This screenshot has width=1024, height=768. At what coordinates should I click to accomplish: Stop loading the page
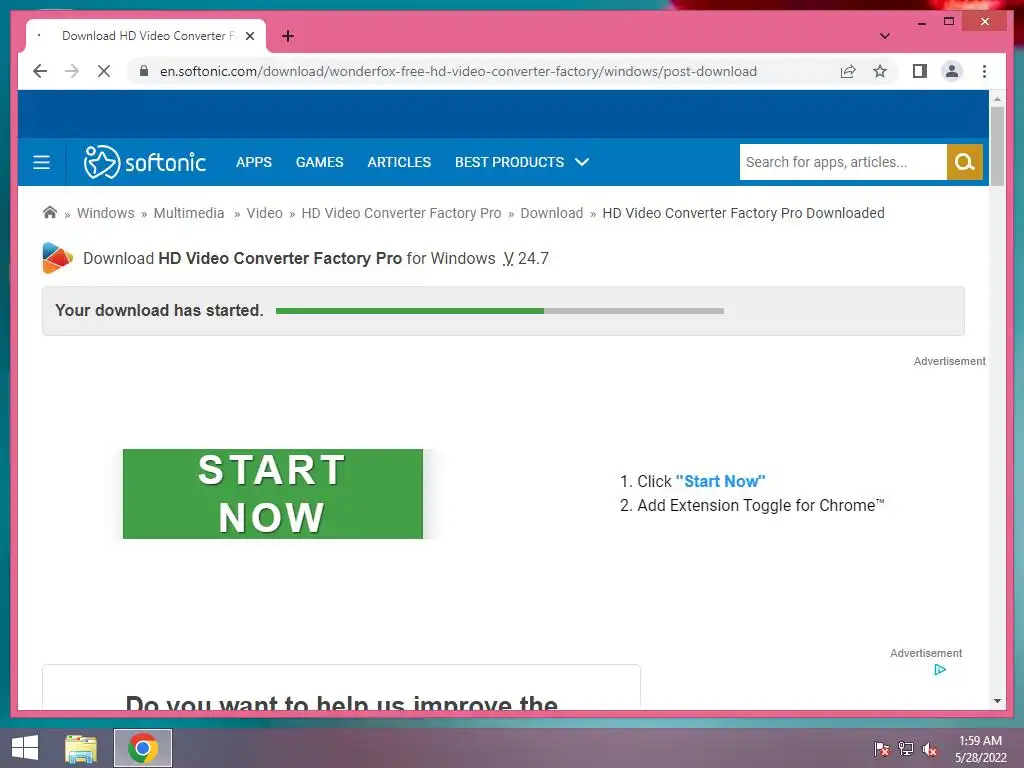104,71
